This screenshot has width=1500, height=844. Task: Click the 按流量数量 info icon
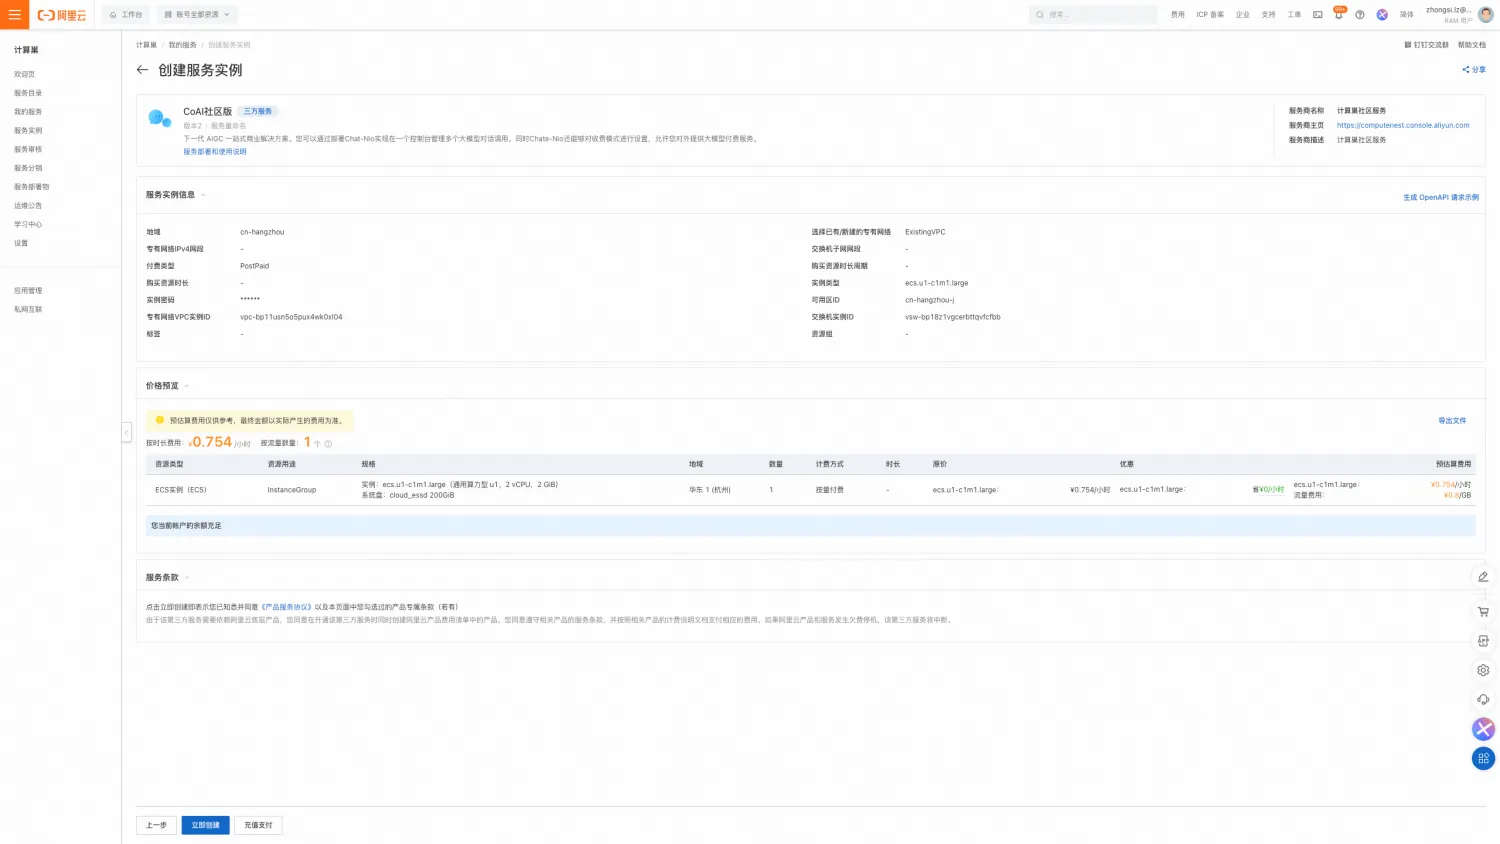click(x=328, y=444)
